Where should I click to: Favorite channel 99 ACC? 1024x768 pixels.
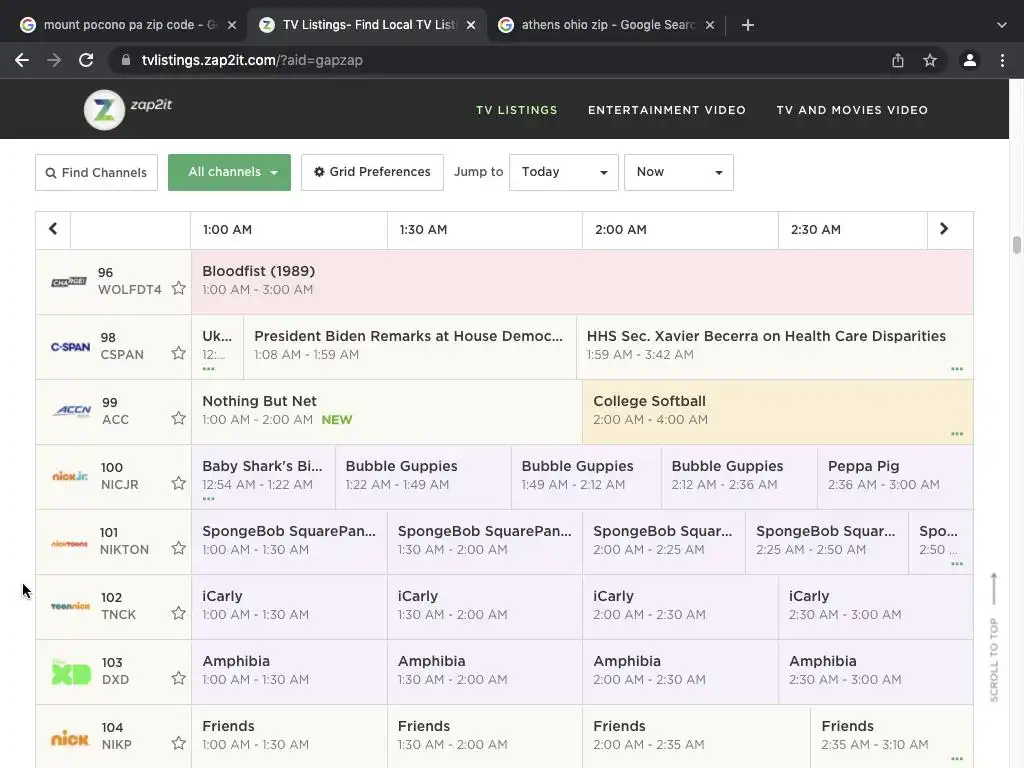(178, 418)
